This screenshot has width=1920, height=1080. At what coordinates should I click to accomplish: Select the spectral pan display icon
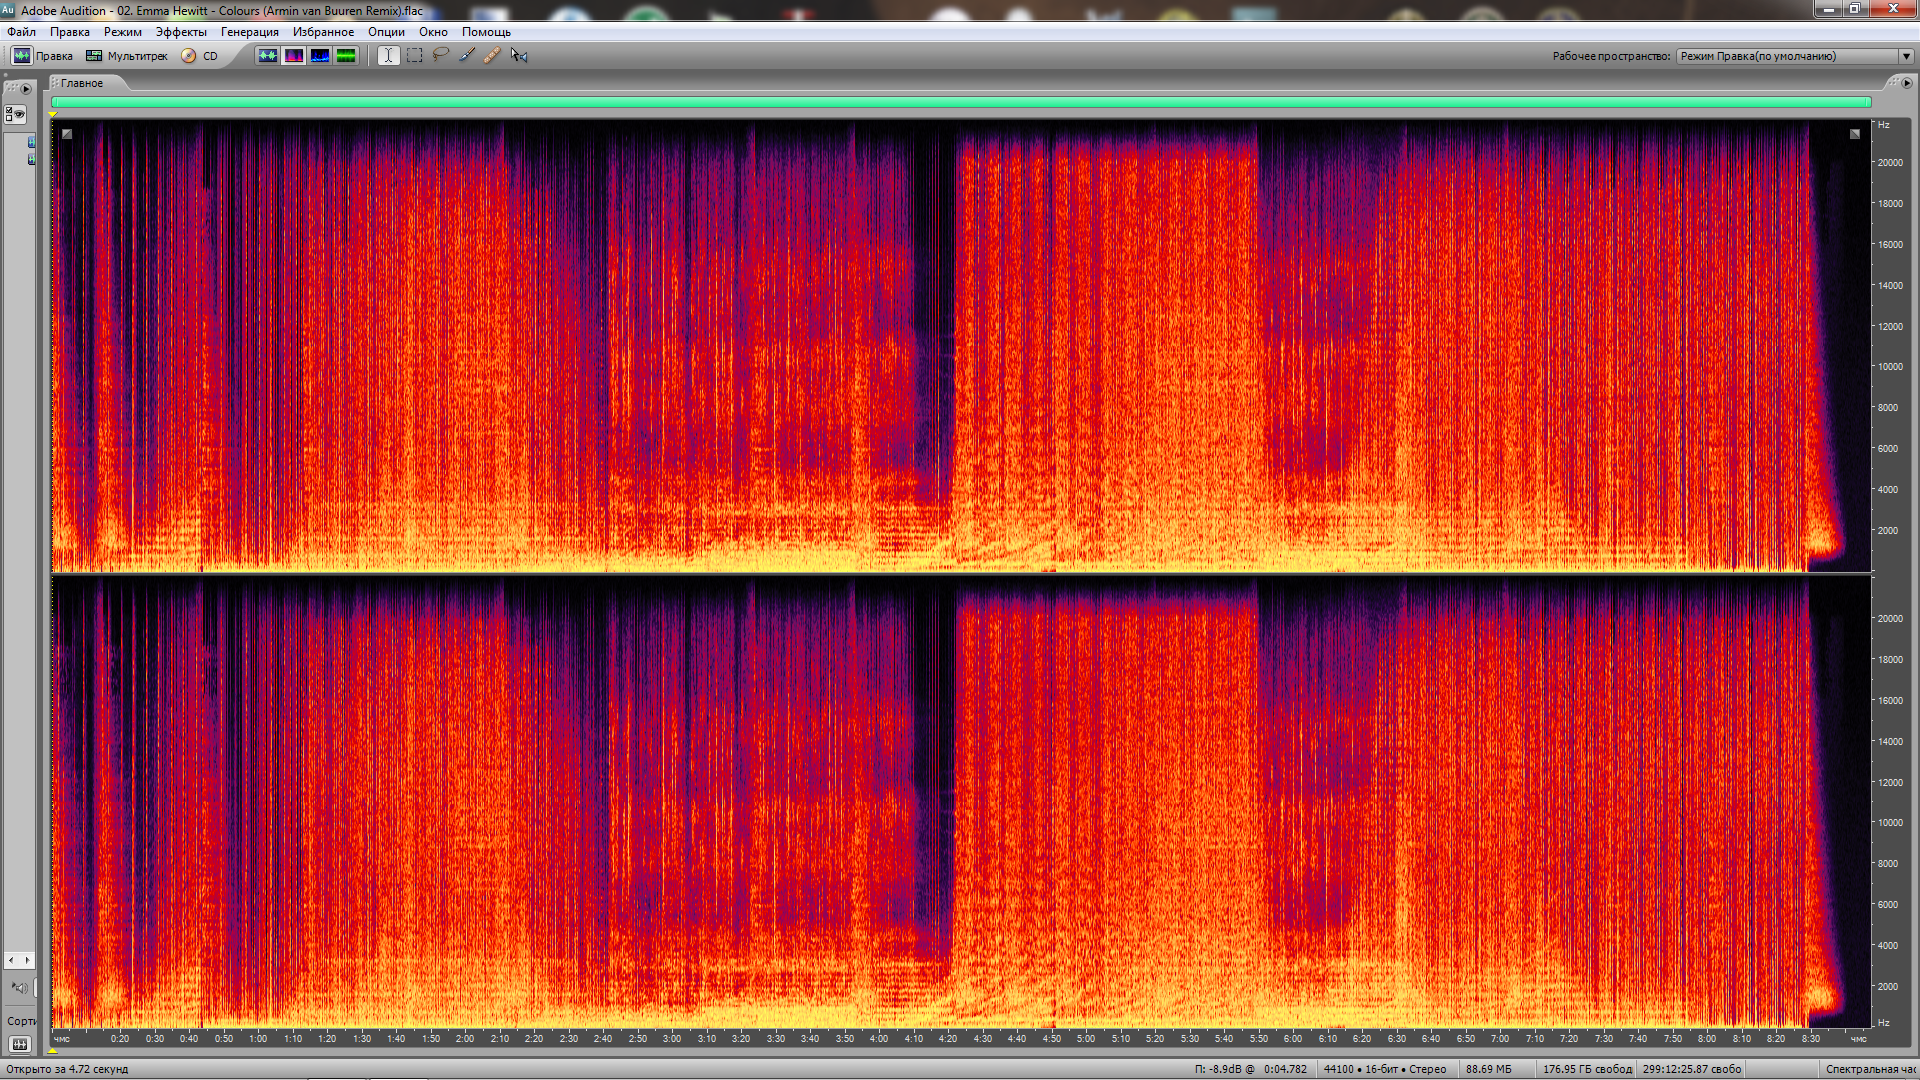(x=319, y=56)
